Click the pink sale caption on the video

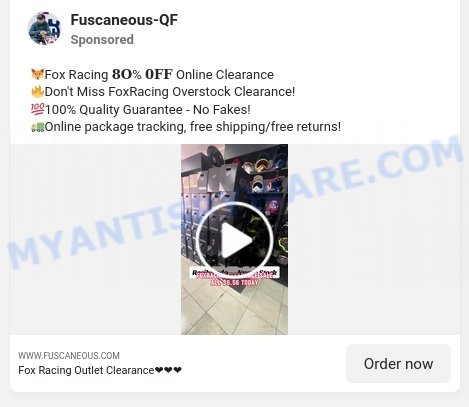click(234, 279)
